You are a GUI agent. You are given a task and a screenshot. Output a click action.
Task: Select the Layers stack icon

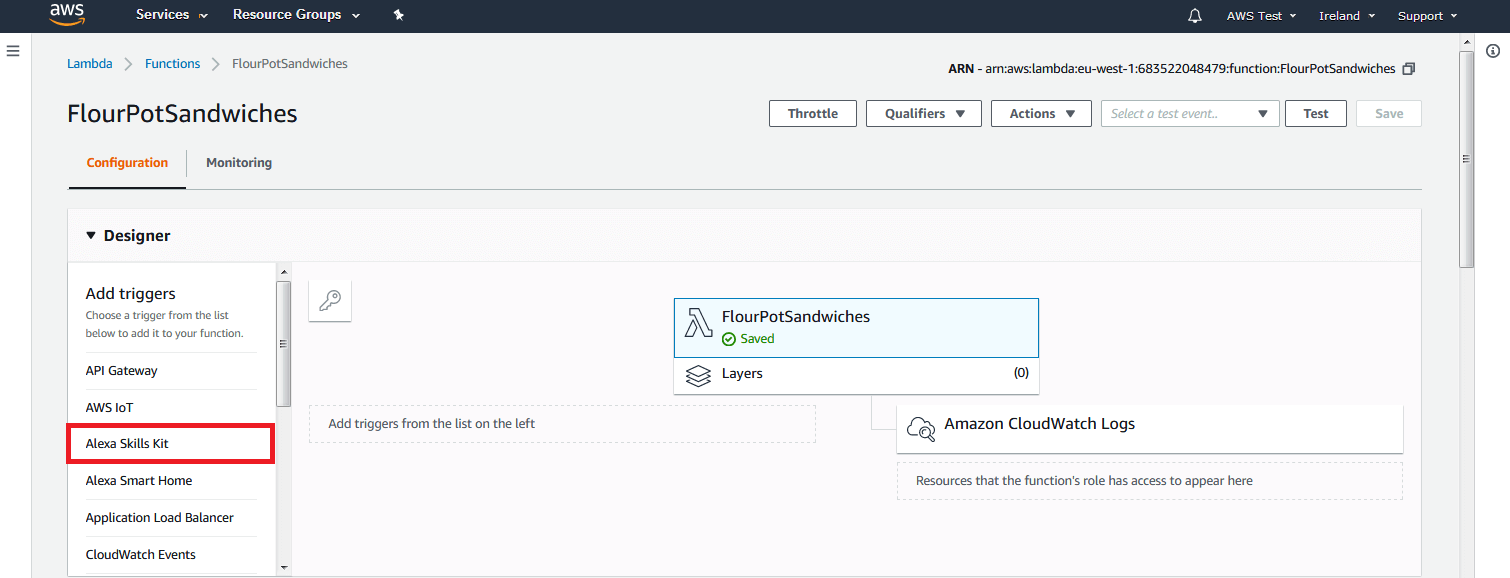coord(698,376)
